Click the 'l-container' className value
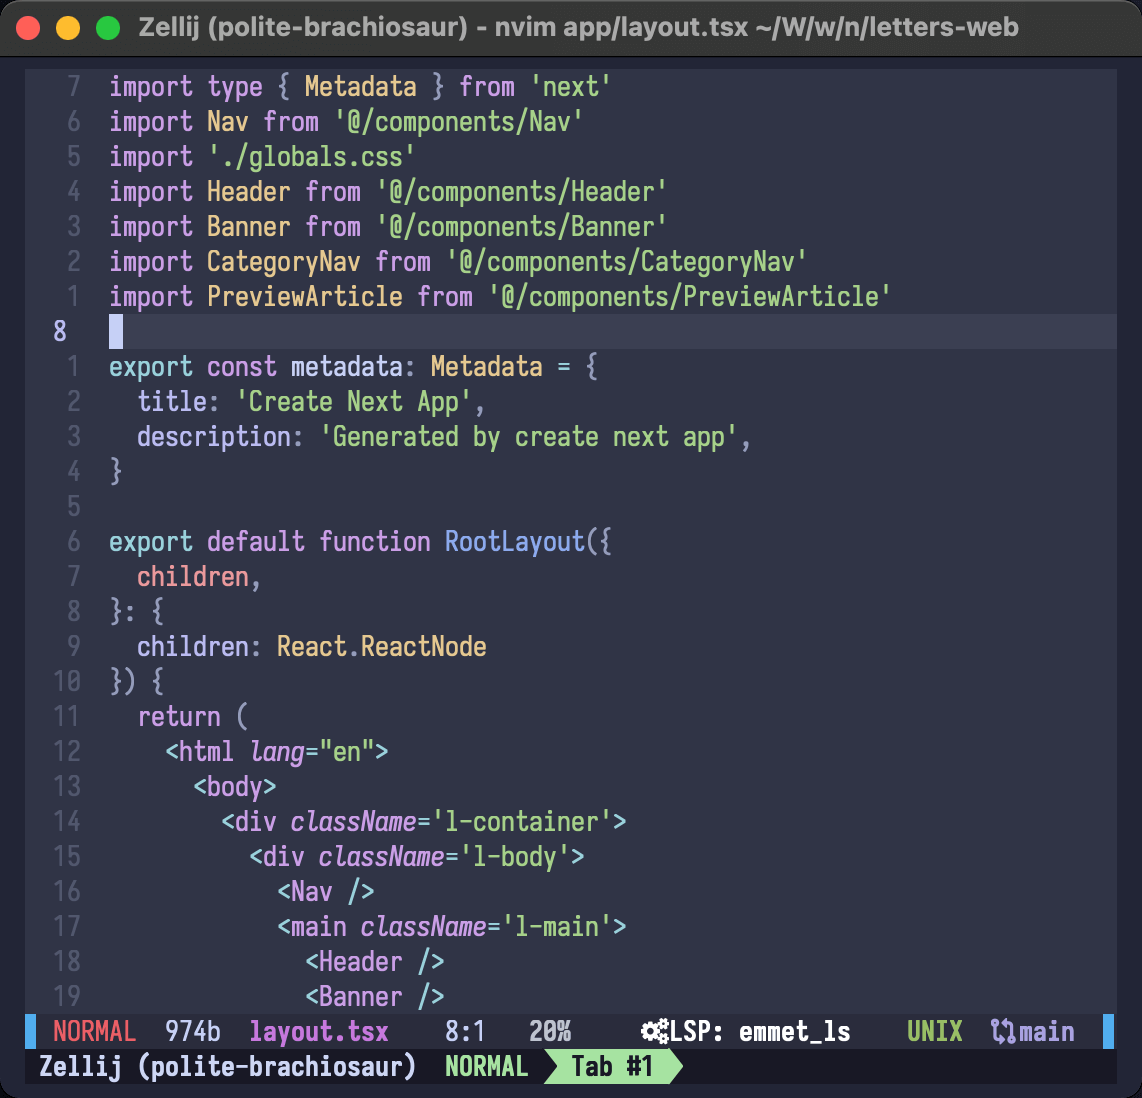 (521, 822)
